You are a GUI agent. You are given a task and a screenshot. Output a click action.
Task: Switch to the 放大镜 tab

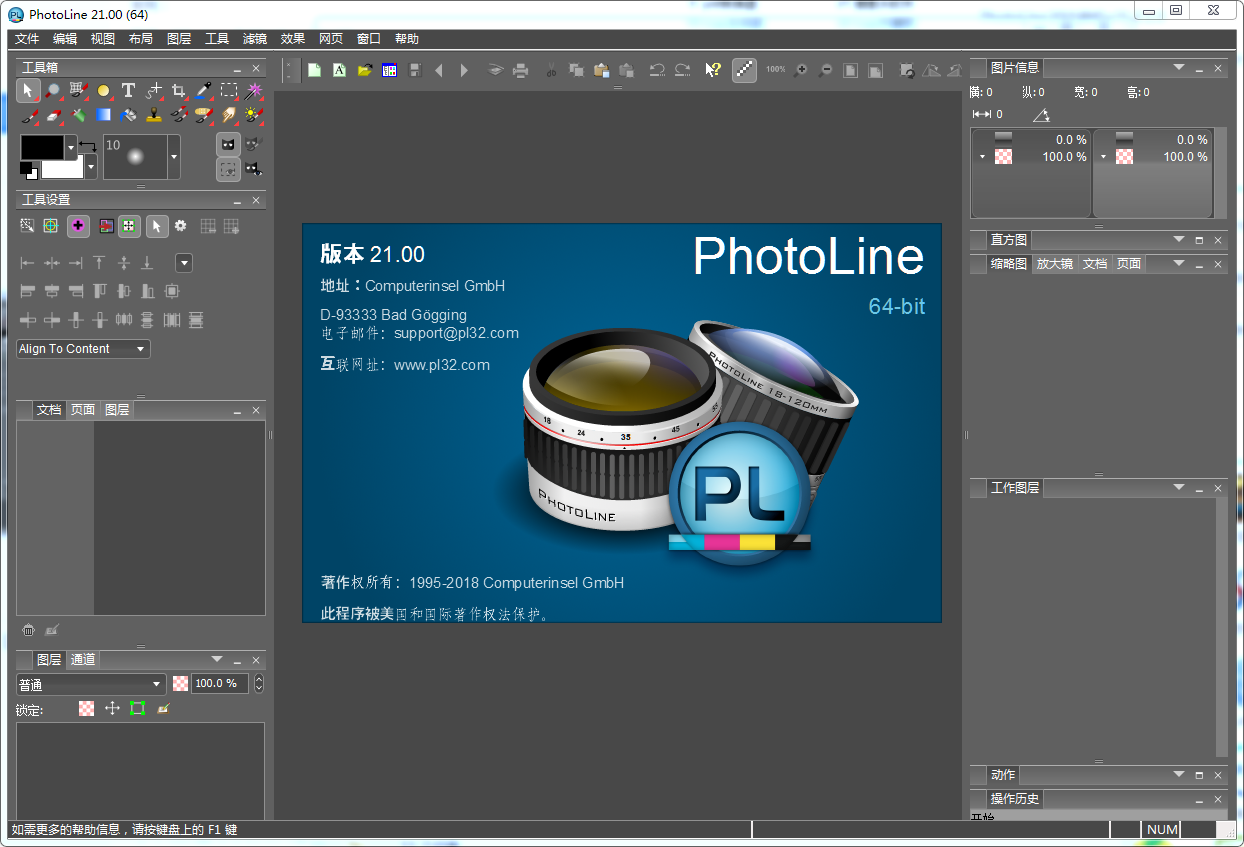pyautogui.click(x=1054, y=264)
